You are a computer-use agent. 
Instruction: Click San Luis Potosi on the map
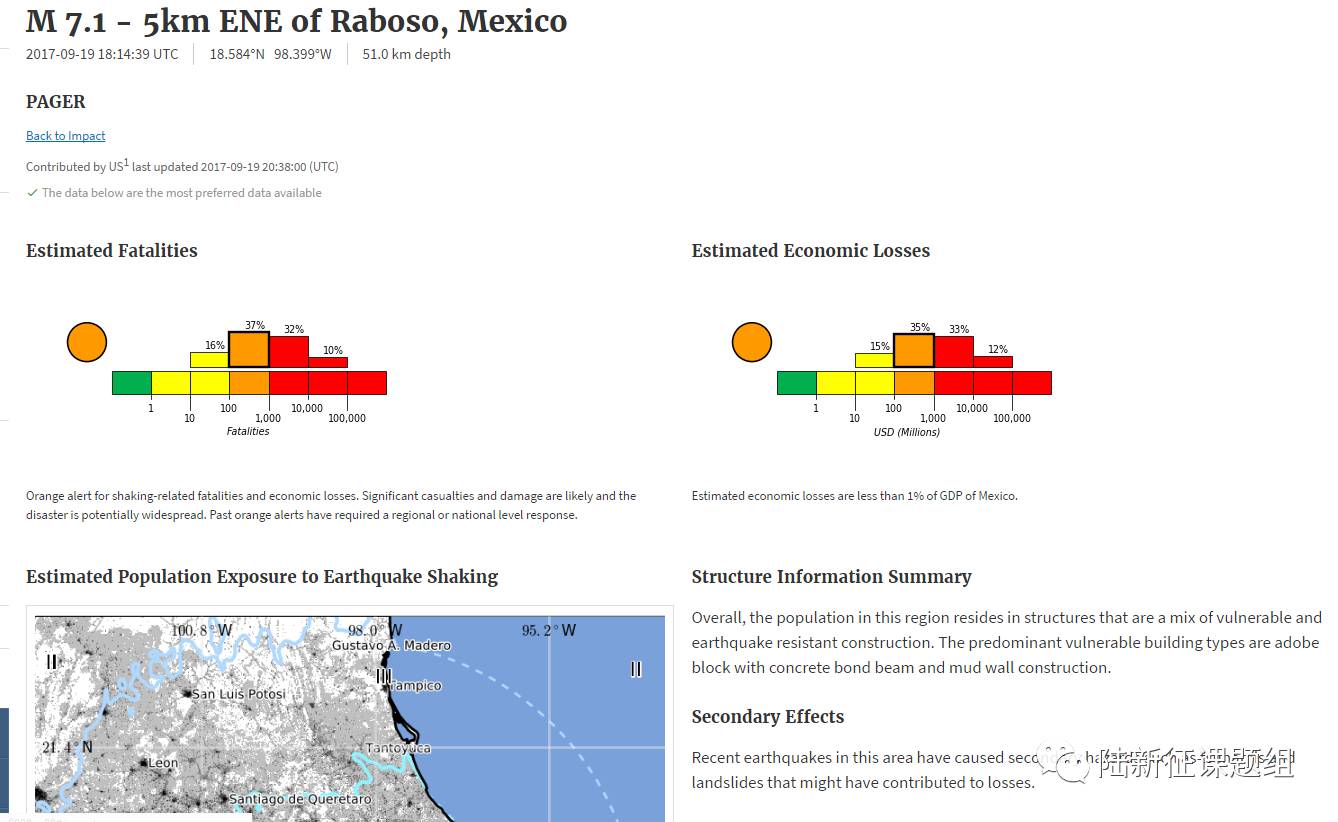(x=239, y=694)
